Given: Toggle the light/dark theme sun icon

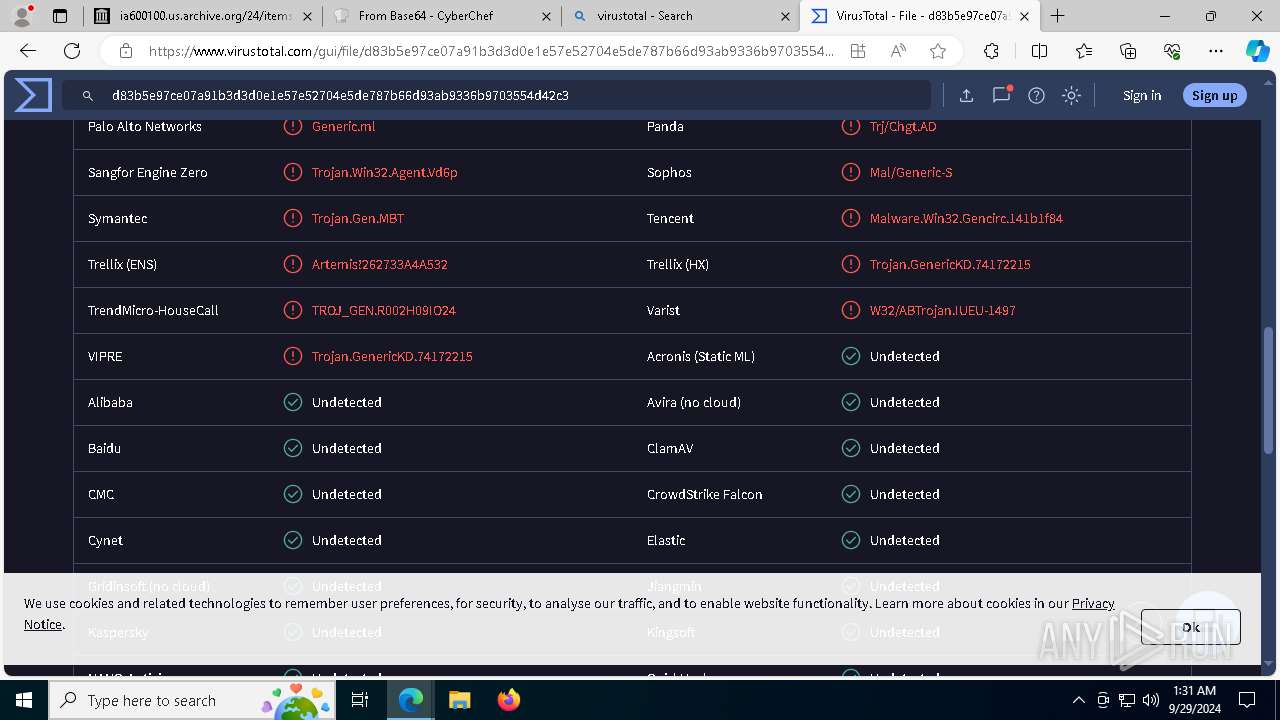Looking at the screenshot, I should coord(1071,95).
